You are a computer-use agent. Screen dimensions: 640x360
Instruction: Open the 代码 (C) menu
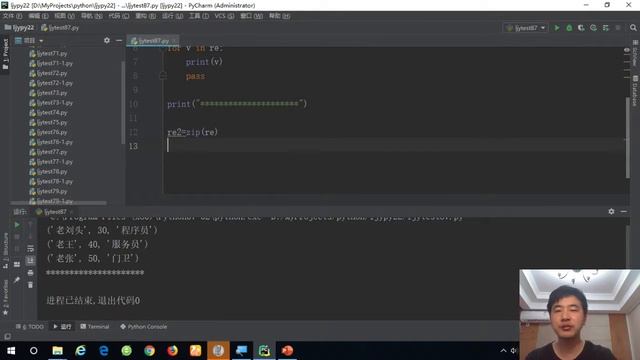[x=118, y=16]
